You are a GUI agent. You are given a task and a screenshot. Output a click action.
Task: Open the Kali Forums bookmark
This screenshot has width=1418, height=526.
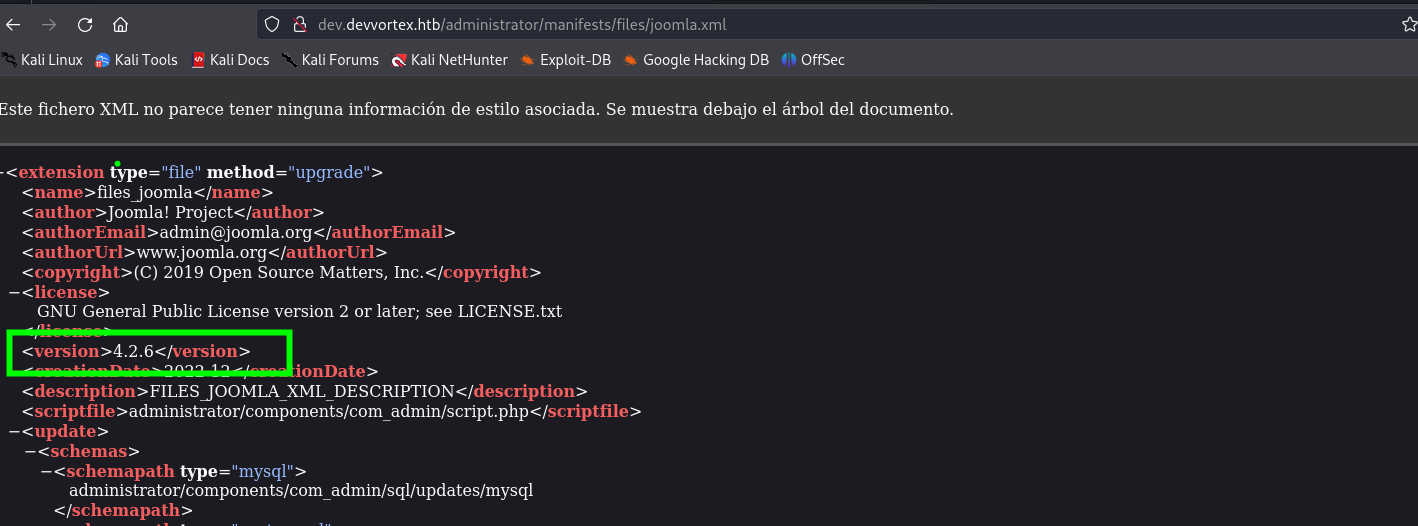coord(330,60)
